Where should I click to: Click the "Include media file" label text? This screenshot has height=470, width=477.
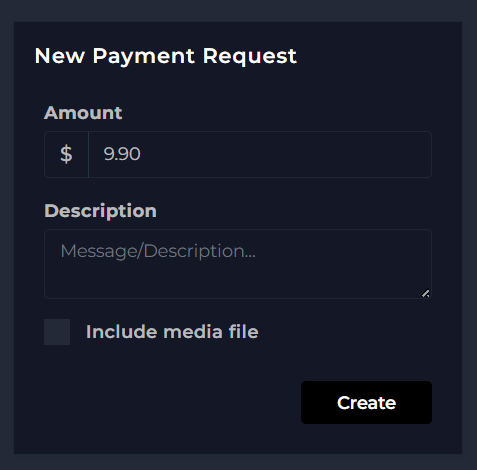click(172, 332)
